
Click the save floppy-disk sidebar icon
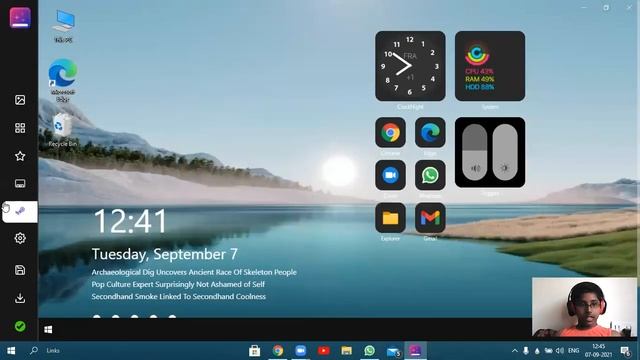coord(20,270)
